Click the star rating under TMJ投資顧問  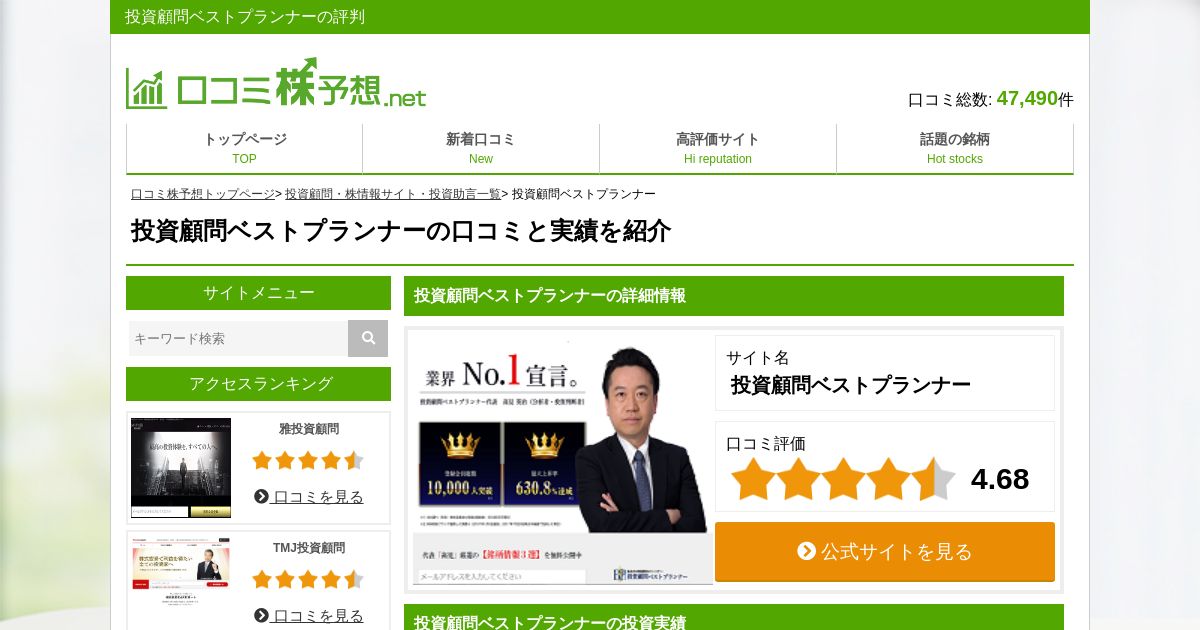[308, 579]
